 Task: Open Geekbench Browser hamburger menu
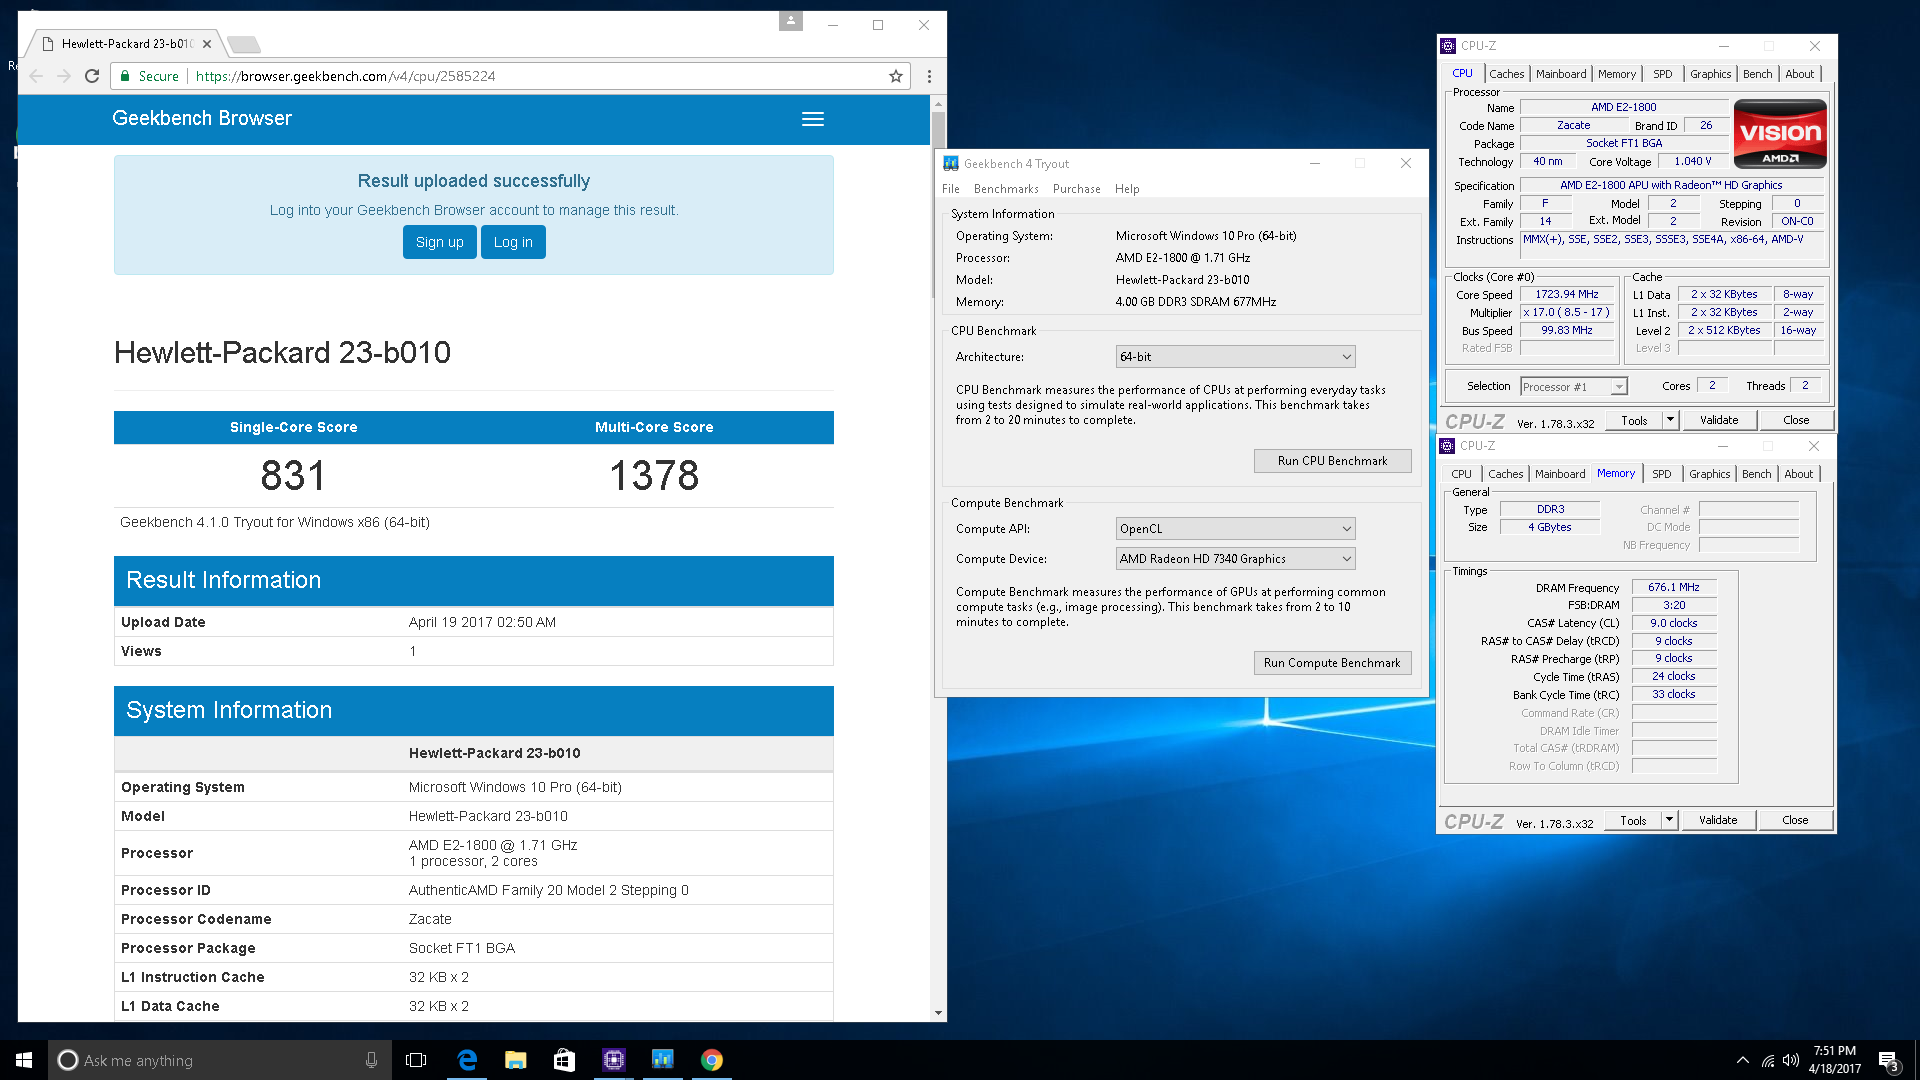tap(813, 119)
